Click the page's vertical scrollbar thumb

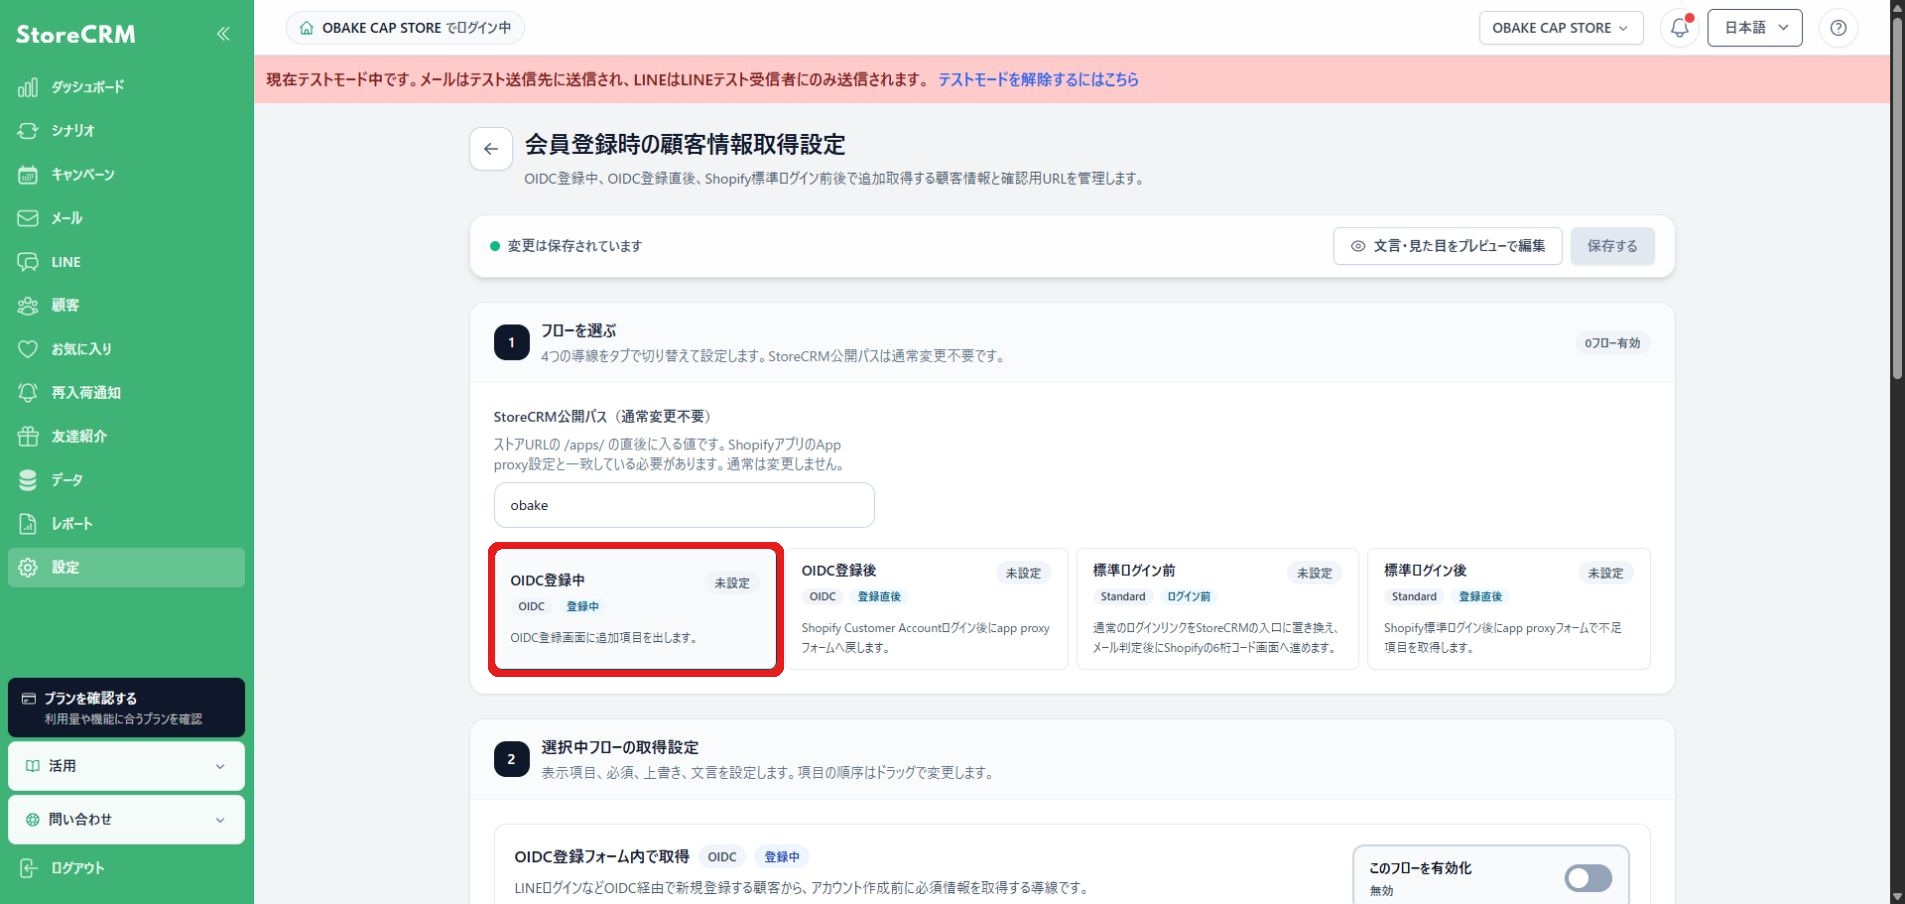pos(1897,200)
